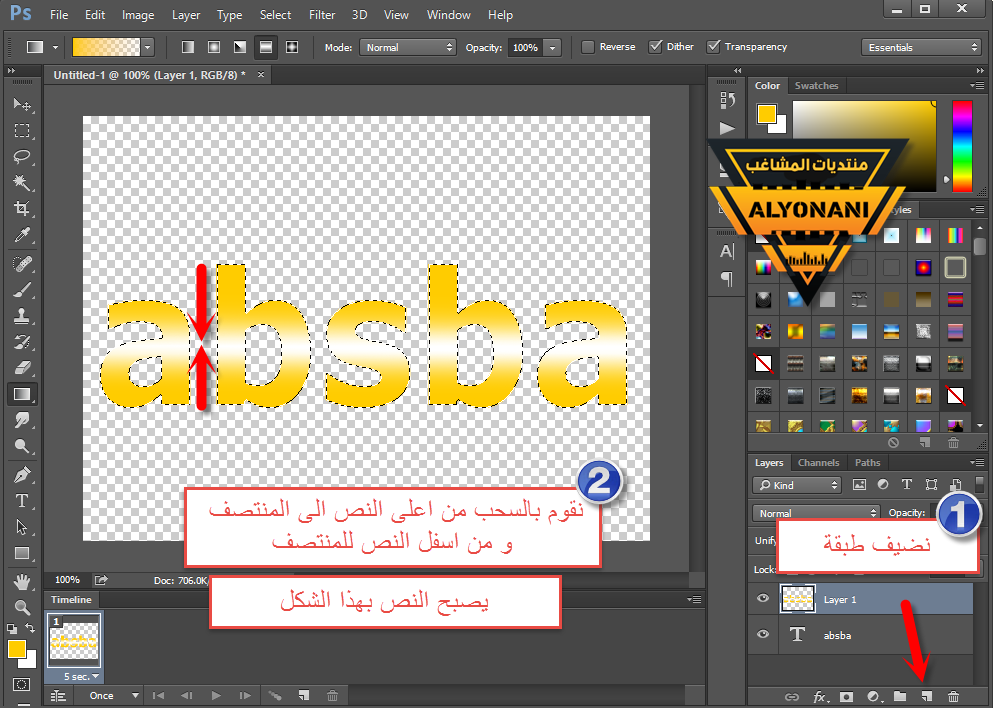The width and height of the screenshot is (993, 708).
Task: Click the foreground color swatch in toolbar
Action: tap(17, 649)
